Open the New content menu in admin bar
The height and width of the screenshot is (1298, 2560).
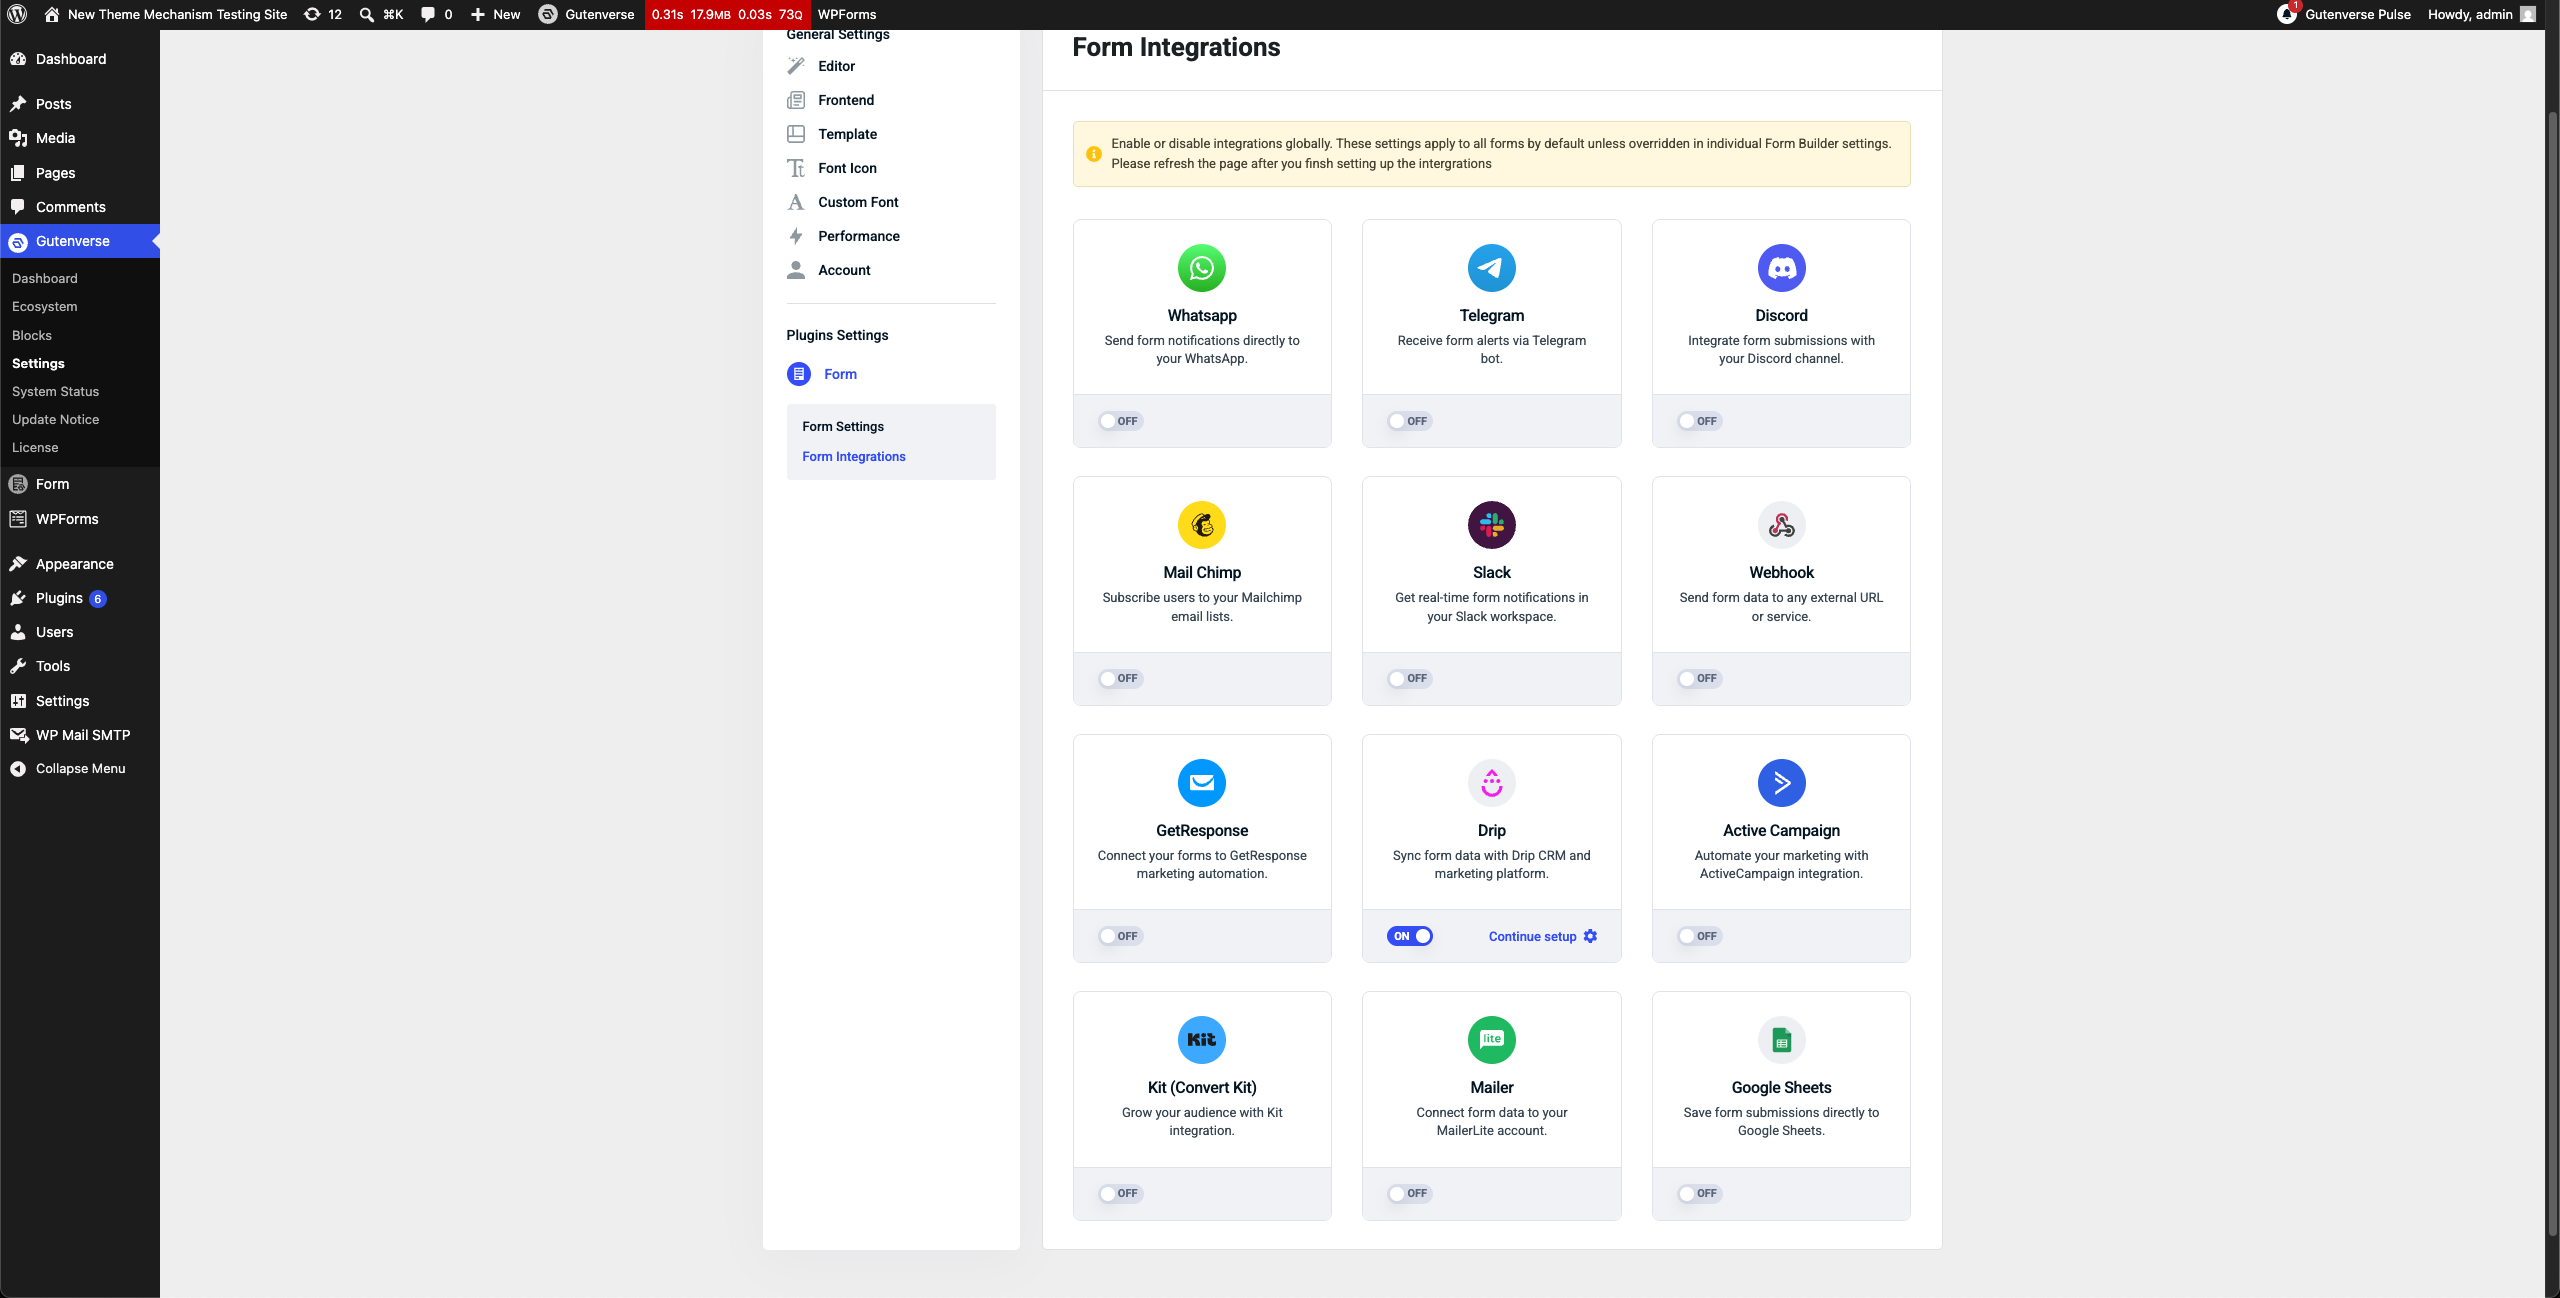[495, 14]
